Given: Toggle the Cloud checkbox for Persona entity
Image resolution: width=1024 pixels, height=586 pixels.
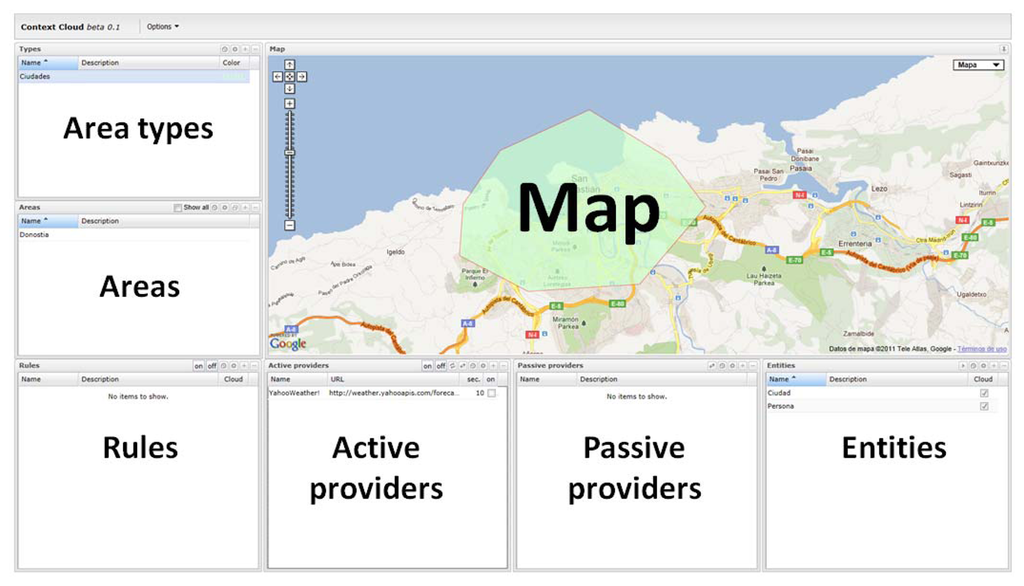Looking at the screenshot, I should click(x=984, y=406).
